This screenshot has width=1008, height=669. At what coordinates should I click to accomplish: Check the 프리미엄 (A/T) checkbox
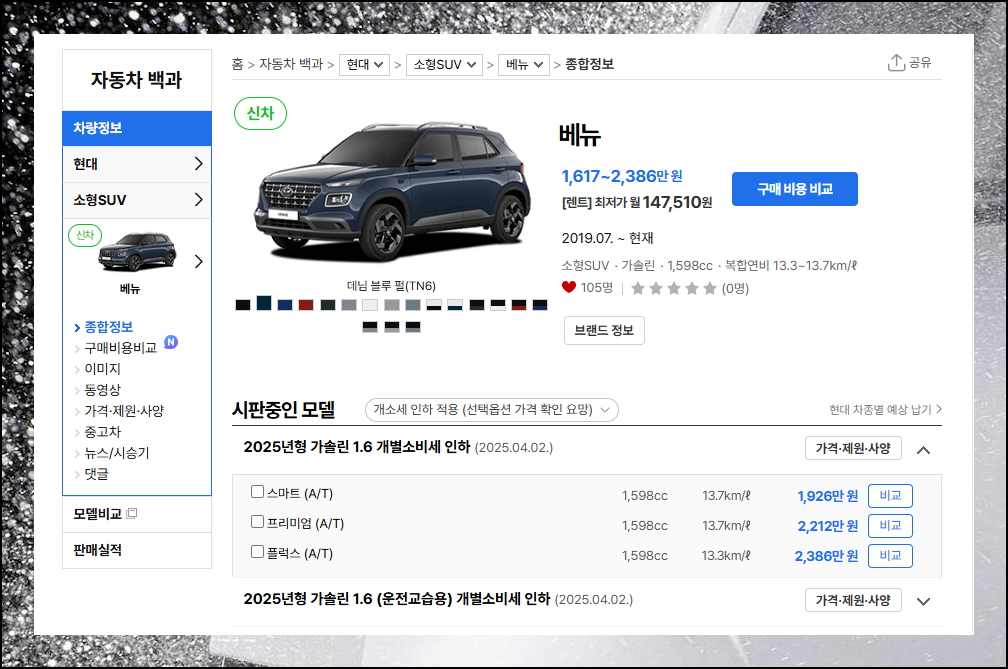(257, 521)
